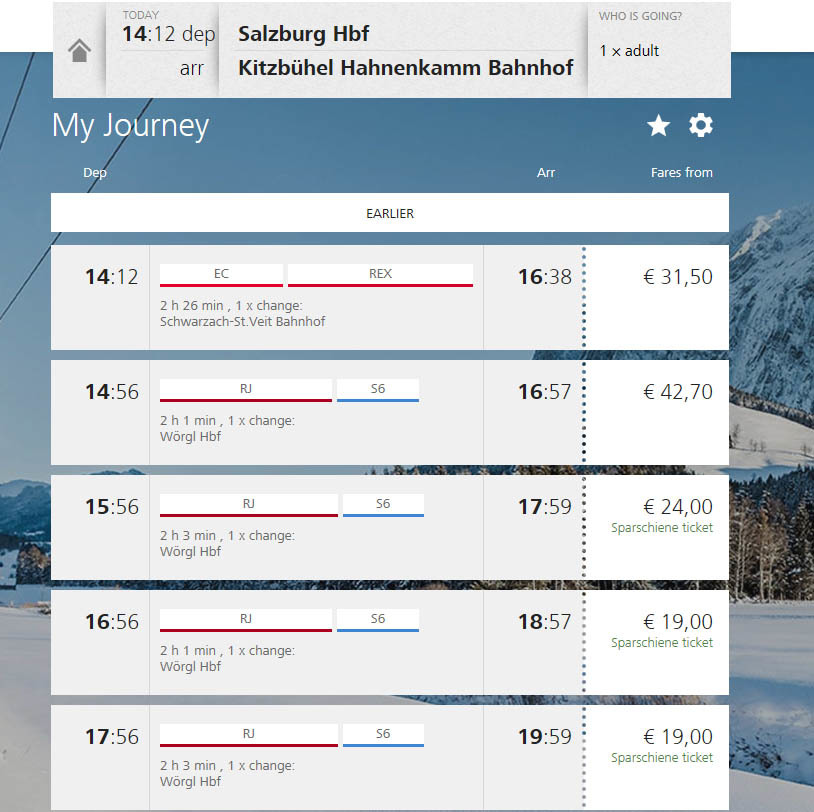Select the € 31,50 fare
The image size is (814, 812).
(x=677, y=277)
